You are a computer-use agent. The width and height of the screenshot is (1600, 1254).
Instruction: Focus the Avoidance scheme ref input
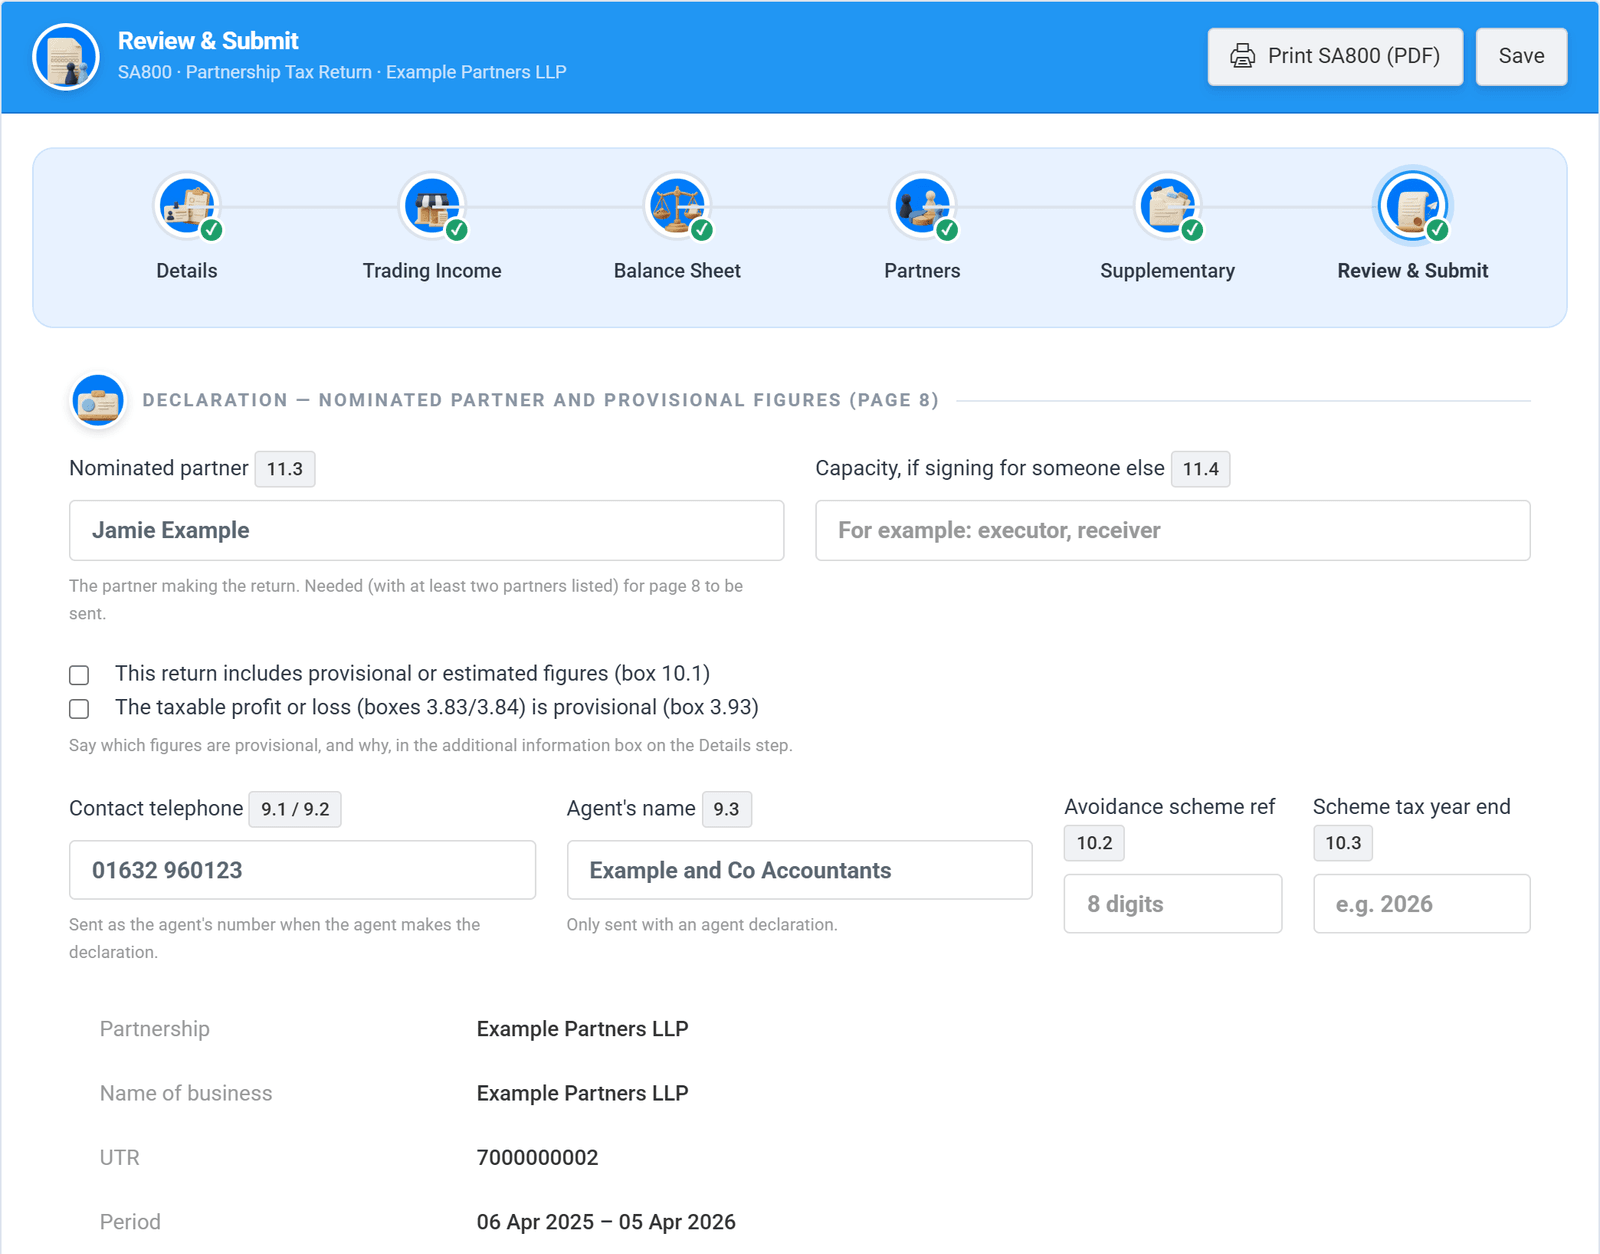1173,904
